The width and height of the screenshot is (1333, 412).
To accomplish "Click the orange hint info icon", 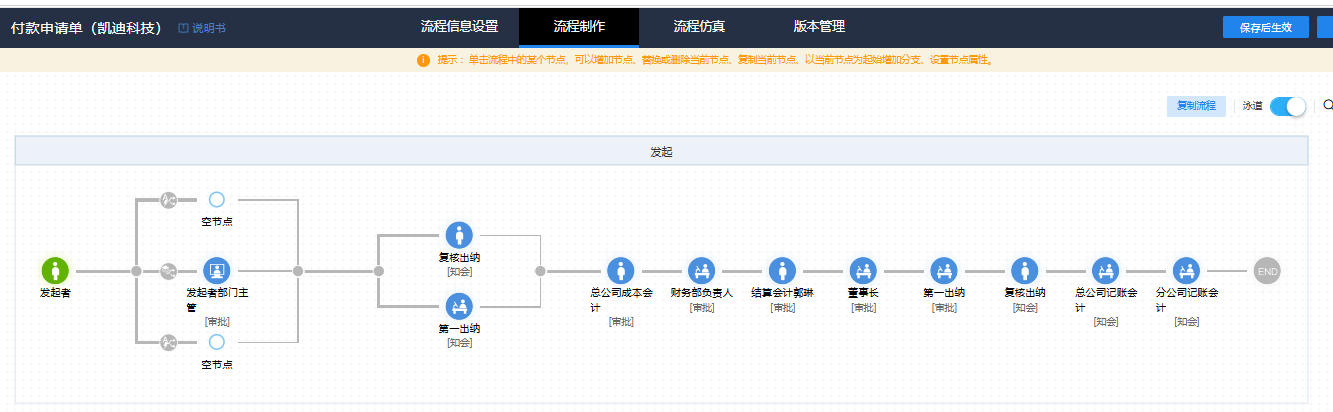I will pos(424,60).
